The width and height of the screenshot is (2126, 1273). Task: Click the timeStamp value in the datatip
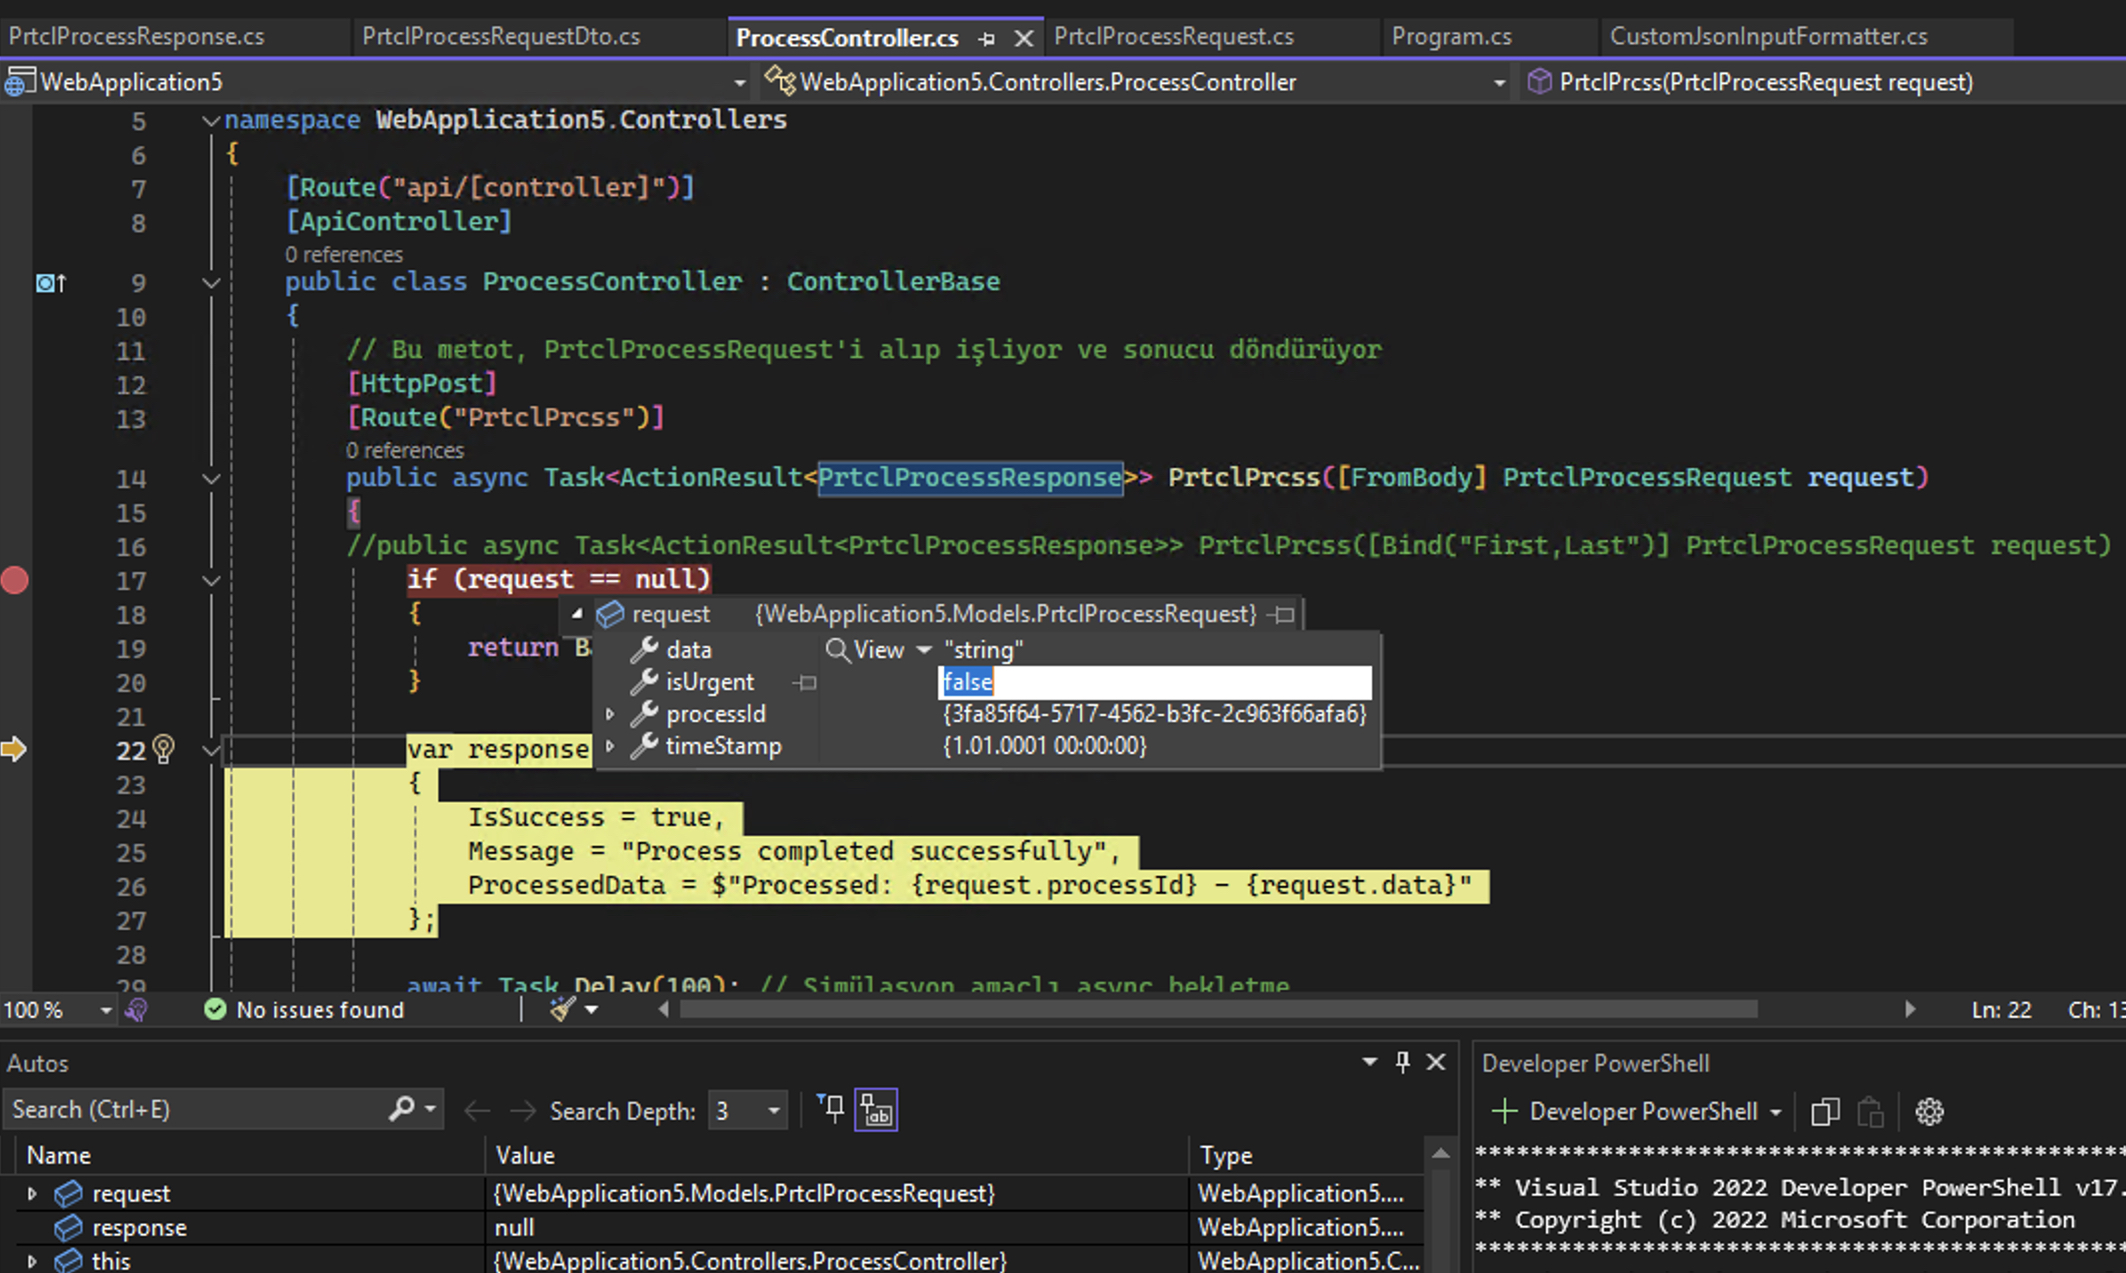1045,746
